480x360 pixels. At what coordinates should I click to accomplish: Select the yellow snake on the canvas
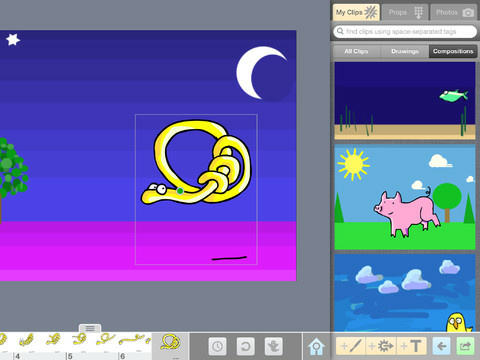(x=196, y=162)
